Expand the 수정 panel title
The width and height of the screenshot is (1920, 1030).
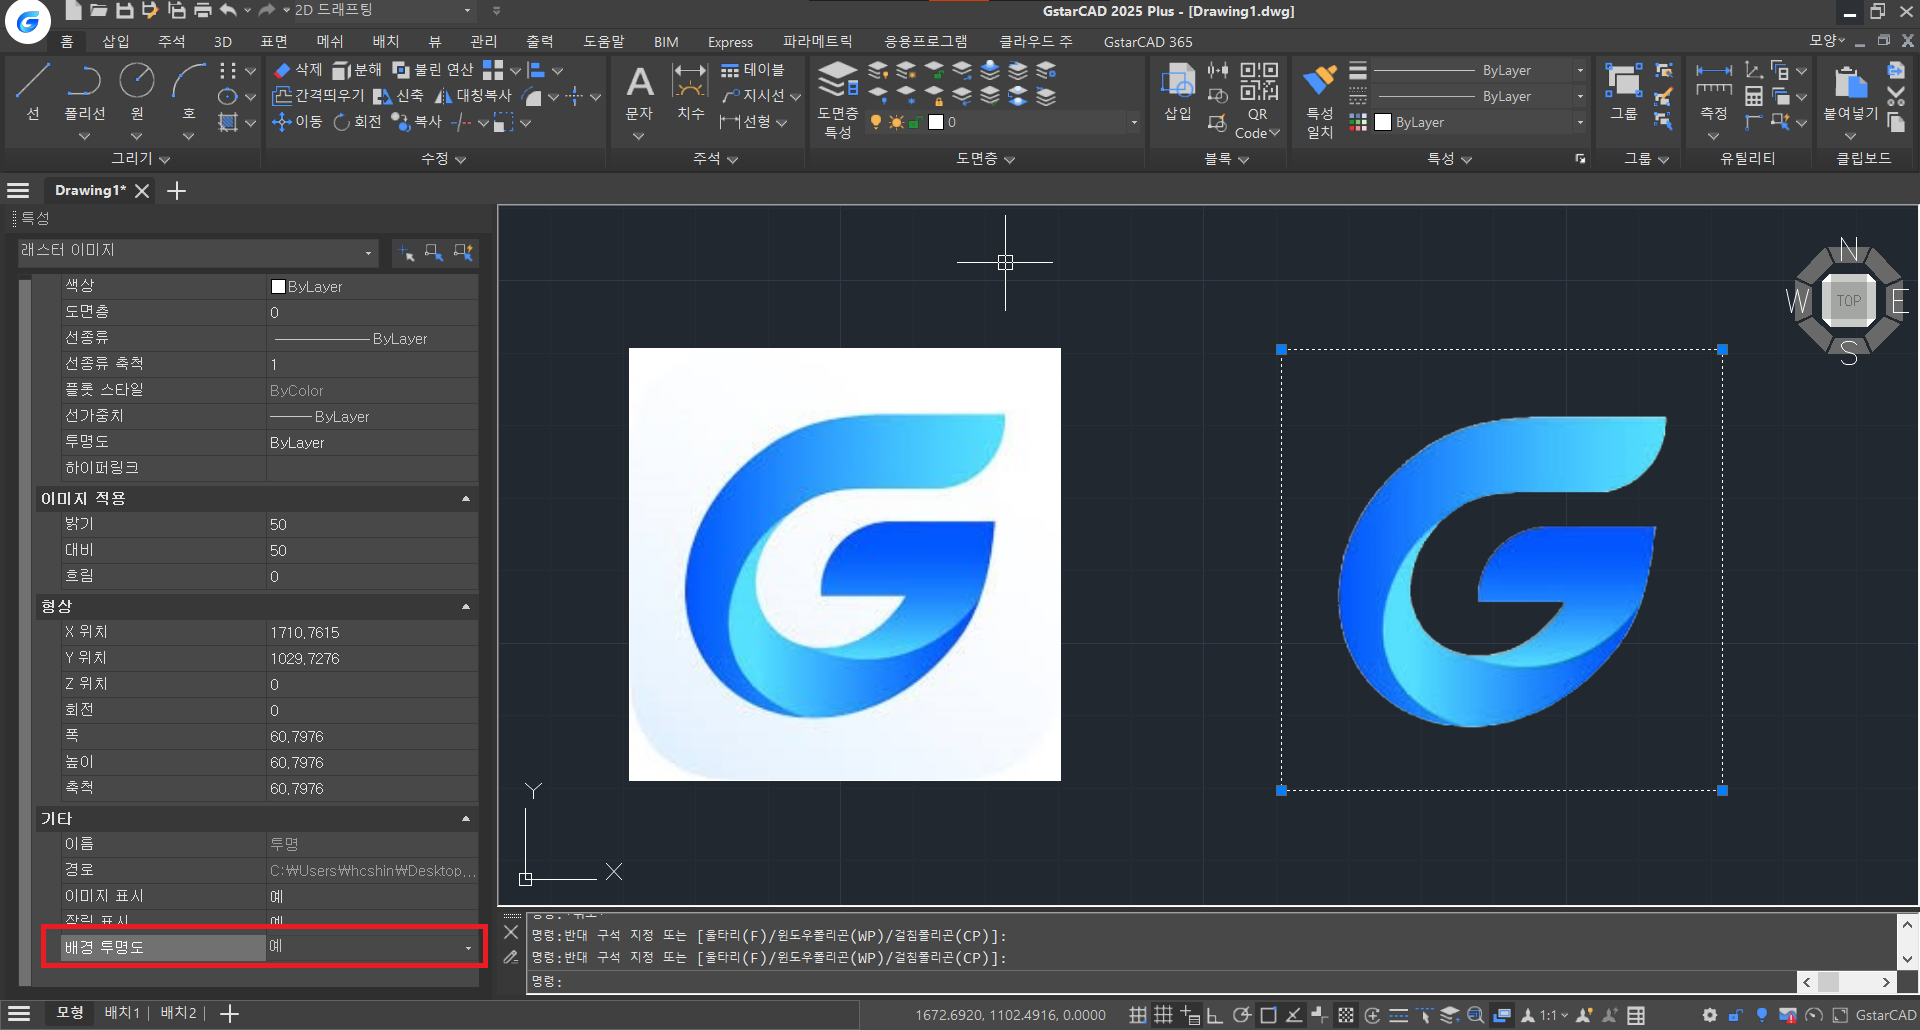[443, 158]
